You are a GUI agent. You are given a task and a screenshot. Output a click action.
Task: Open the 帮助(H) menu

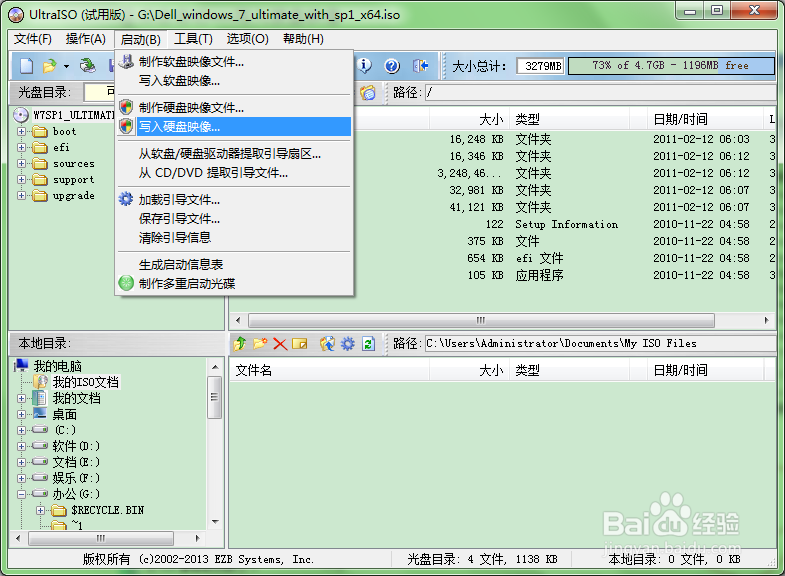[303, 39]
